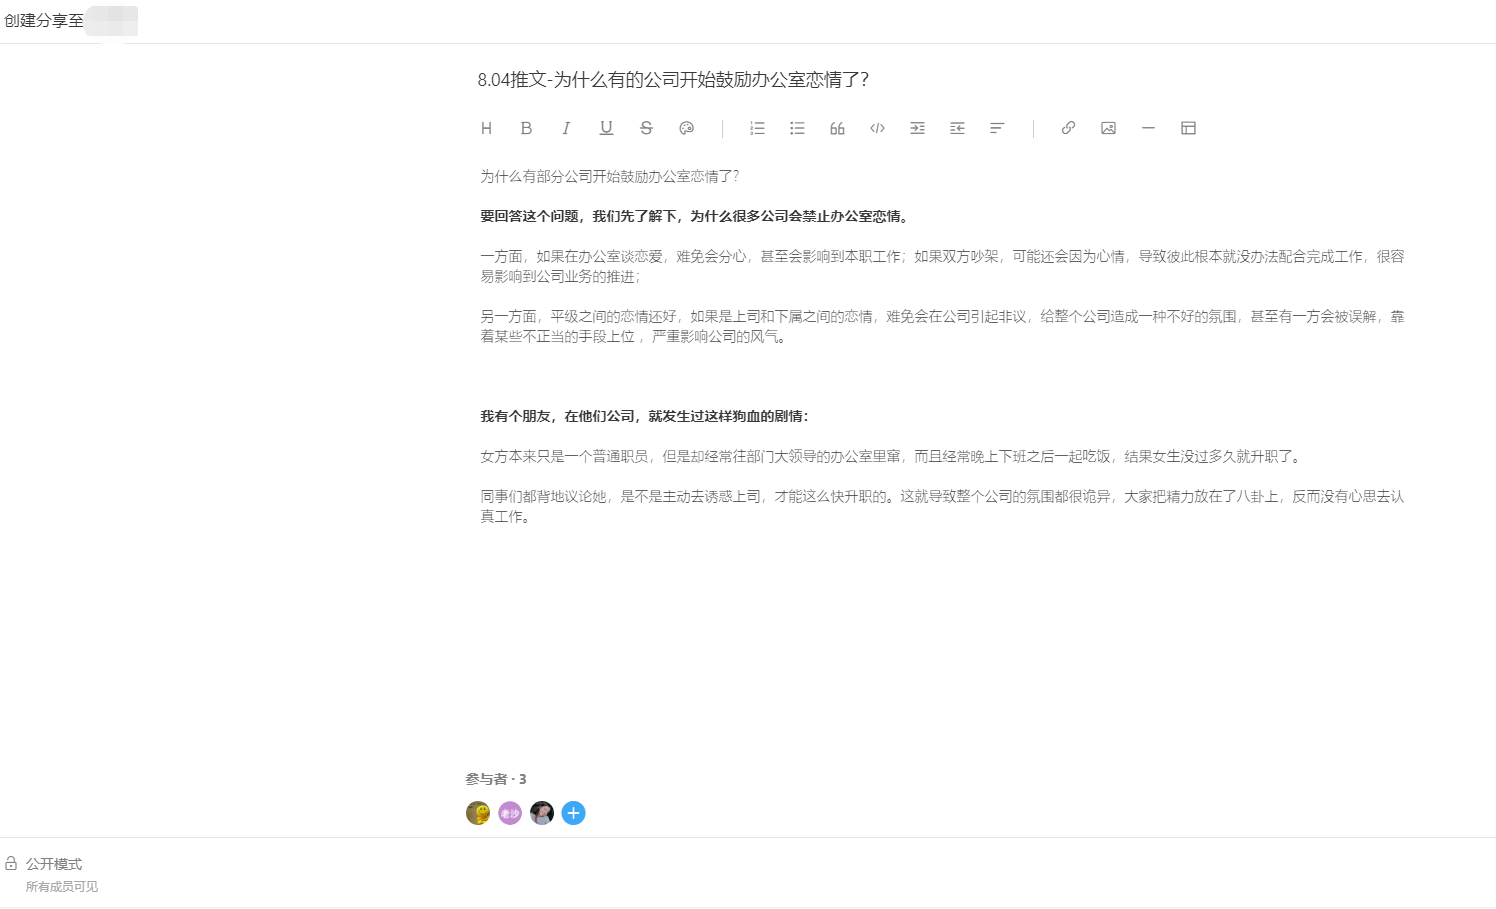The image size is (1496, 909).
Task: Apply strikethrough formatting
Action: (646, 128)
